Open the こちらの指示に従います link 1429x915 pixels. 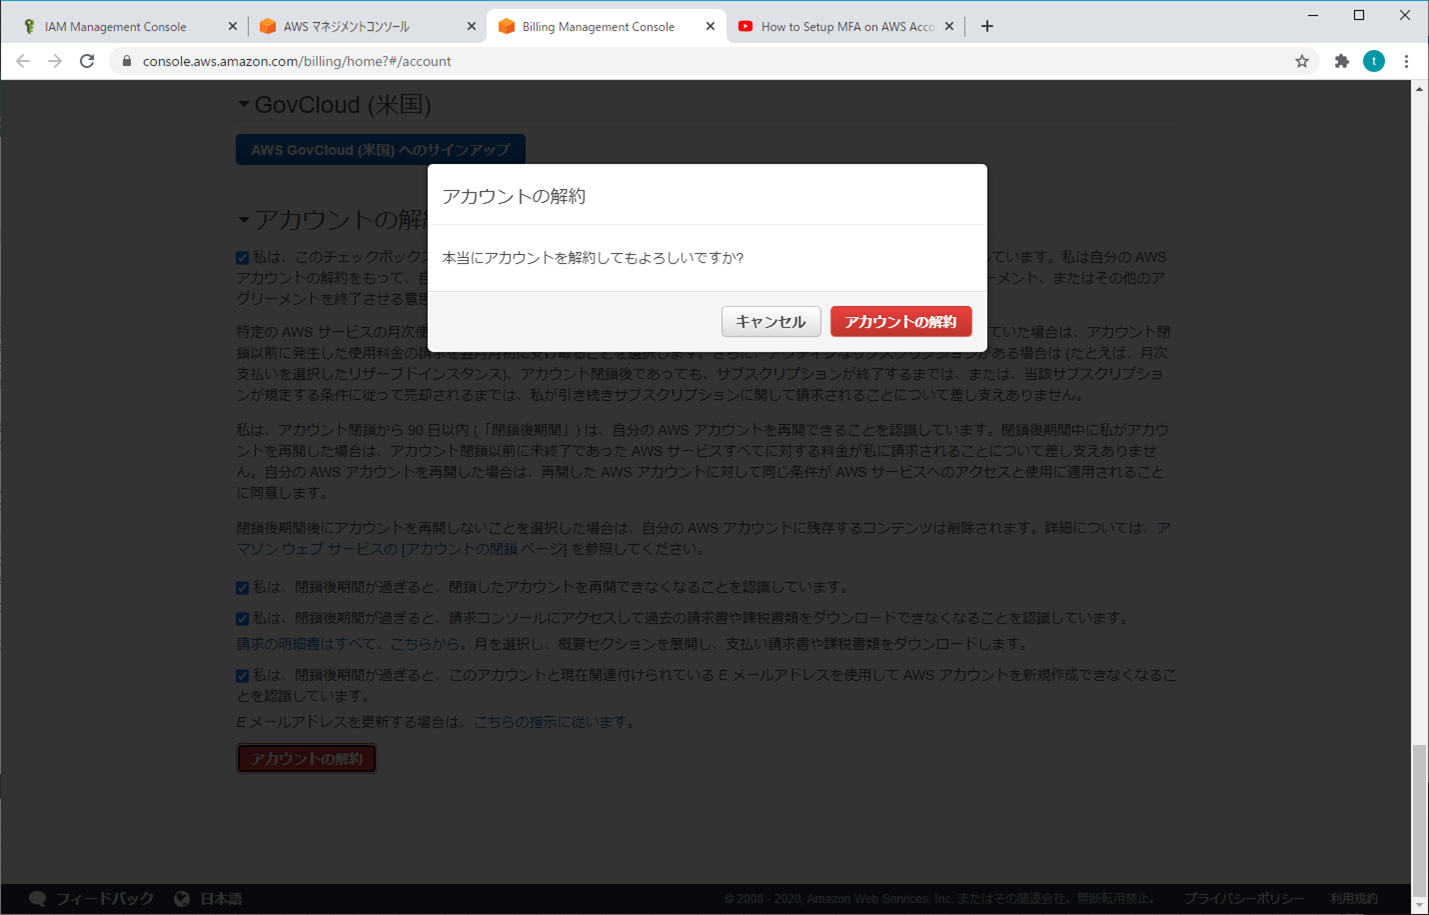click(x=550, y=721)
